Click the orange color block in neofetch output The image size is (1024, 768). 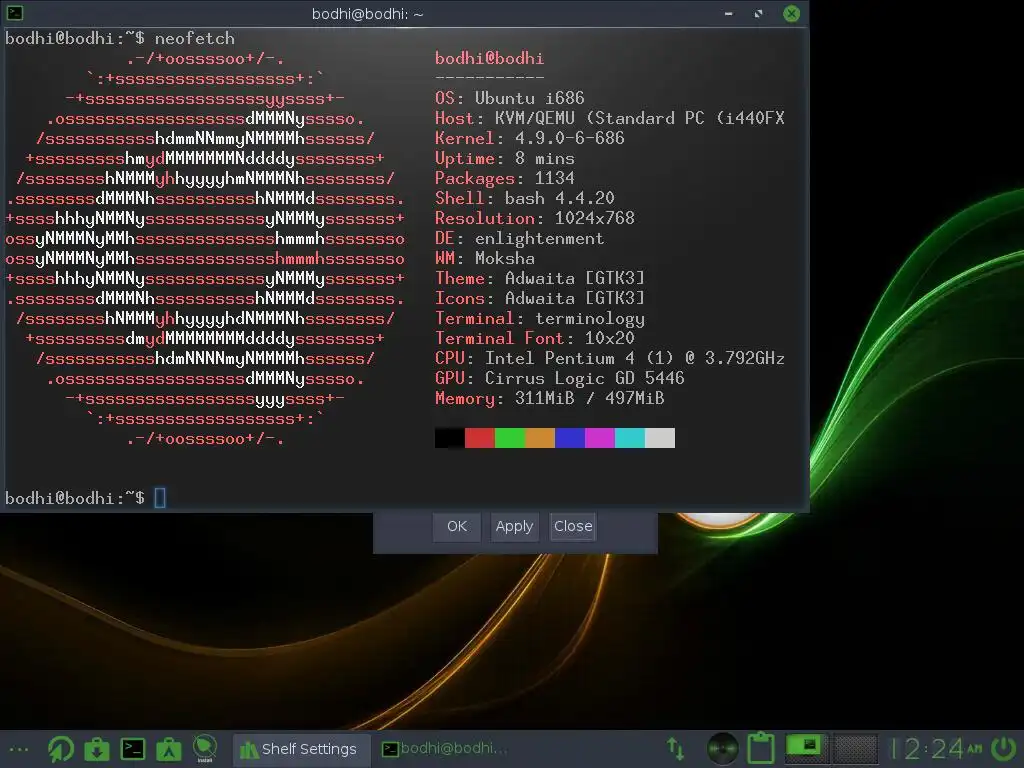pos(539,438)
